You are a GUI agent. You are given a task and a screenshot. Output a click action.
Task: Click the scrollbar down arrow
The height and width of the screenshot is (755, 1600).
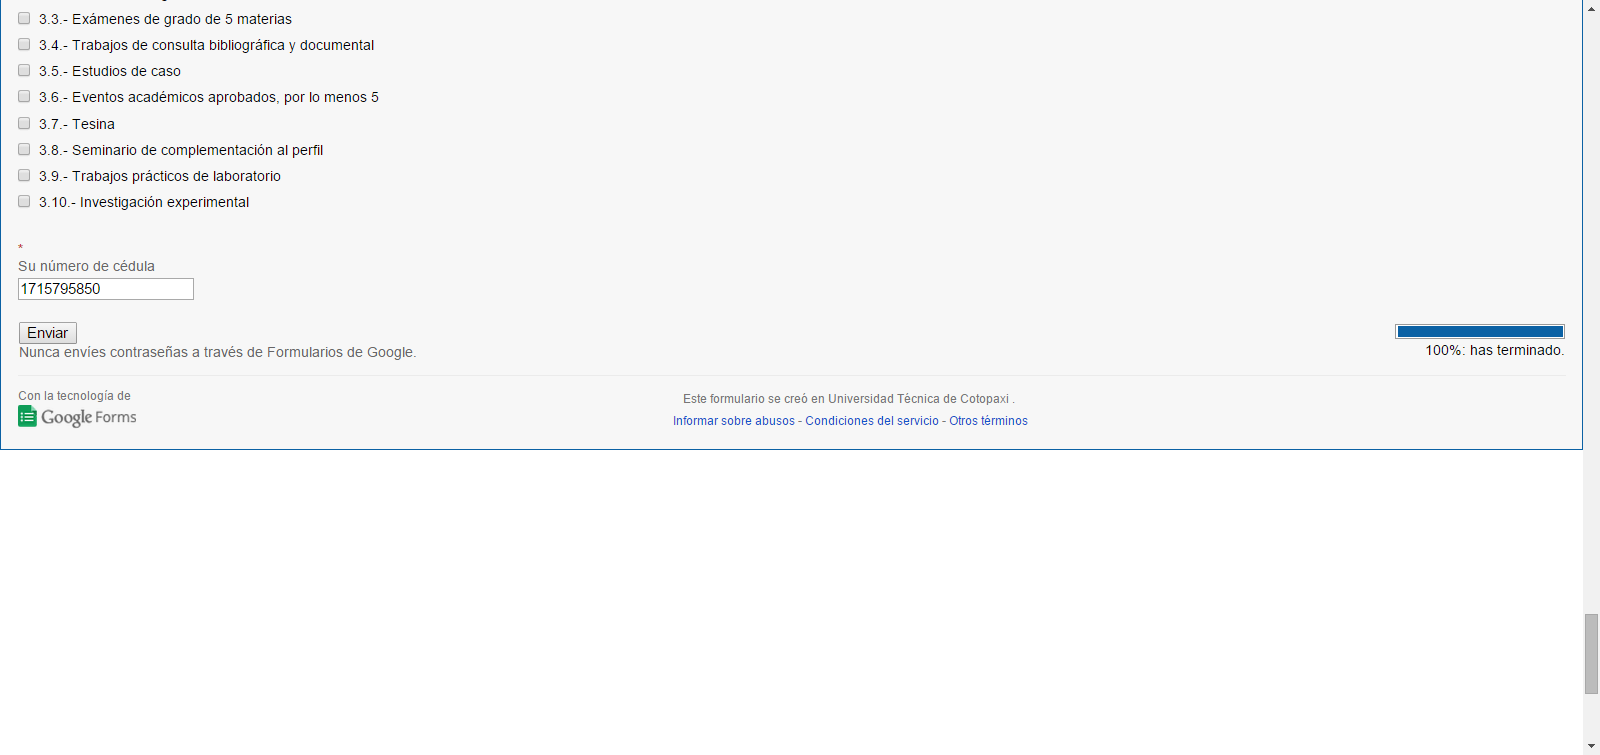pyautogui.click(x=1591, y=747)
